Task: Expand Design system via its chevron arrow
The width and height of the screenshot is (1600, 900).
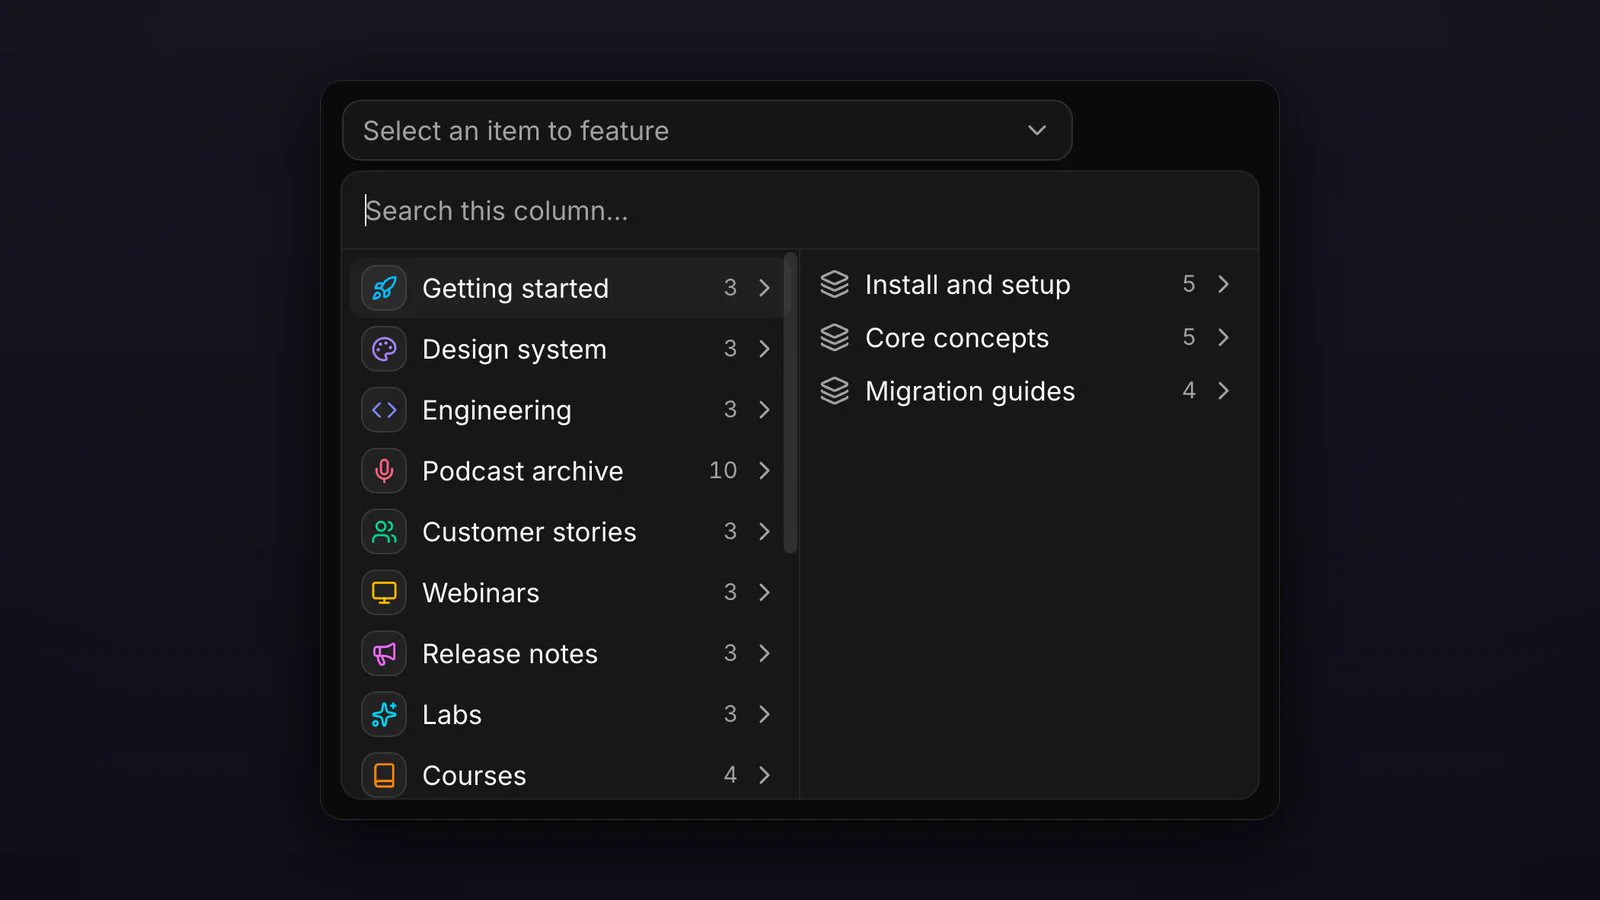Action: click(764, 349)
